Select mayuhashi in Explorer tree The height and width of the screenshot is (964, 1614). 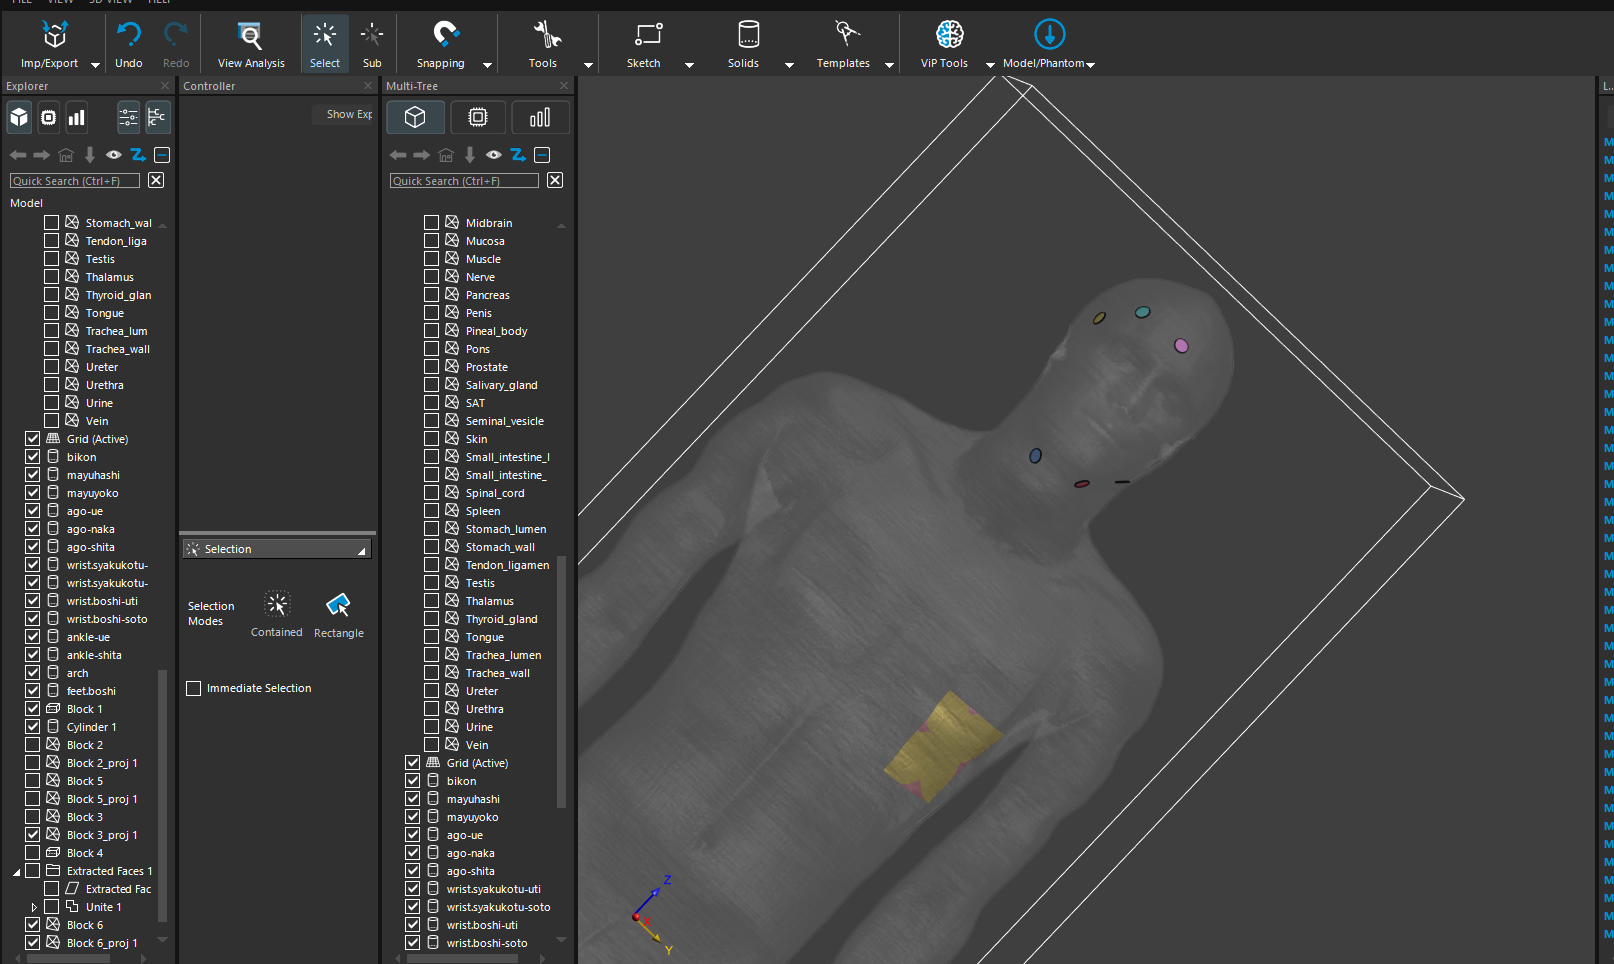click(93, 475)
